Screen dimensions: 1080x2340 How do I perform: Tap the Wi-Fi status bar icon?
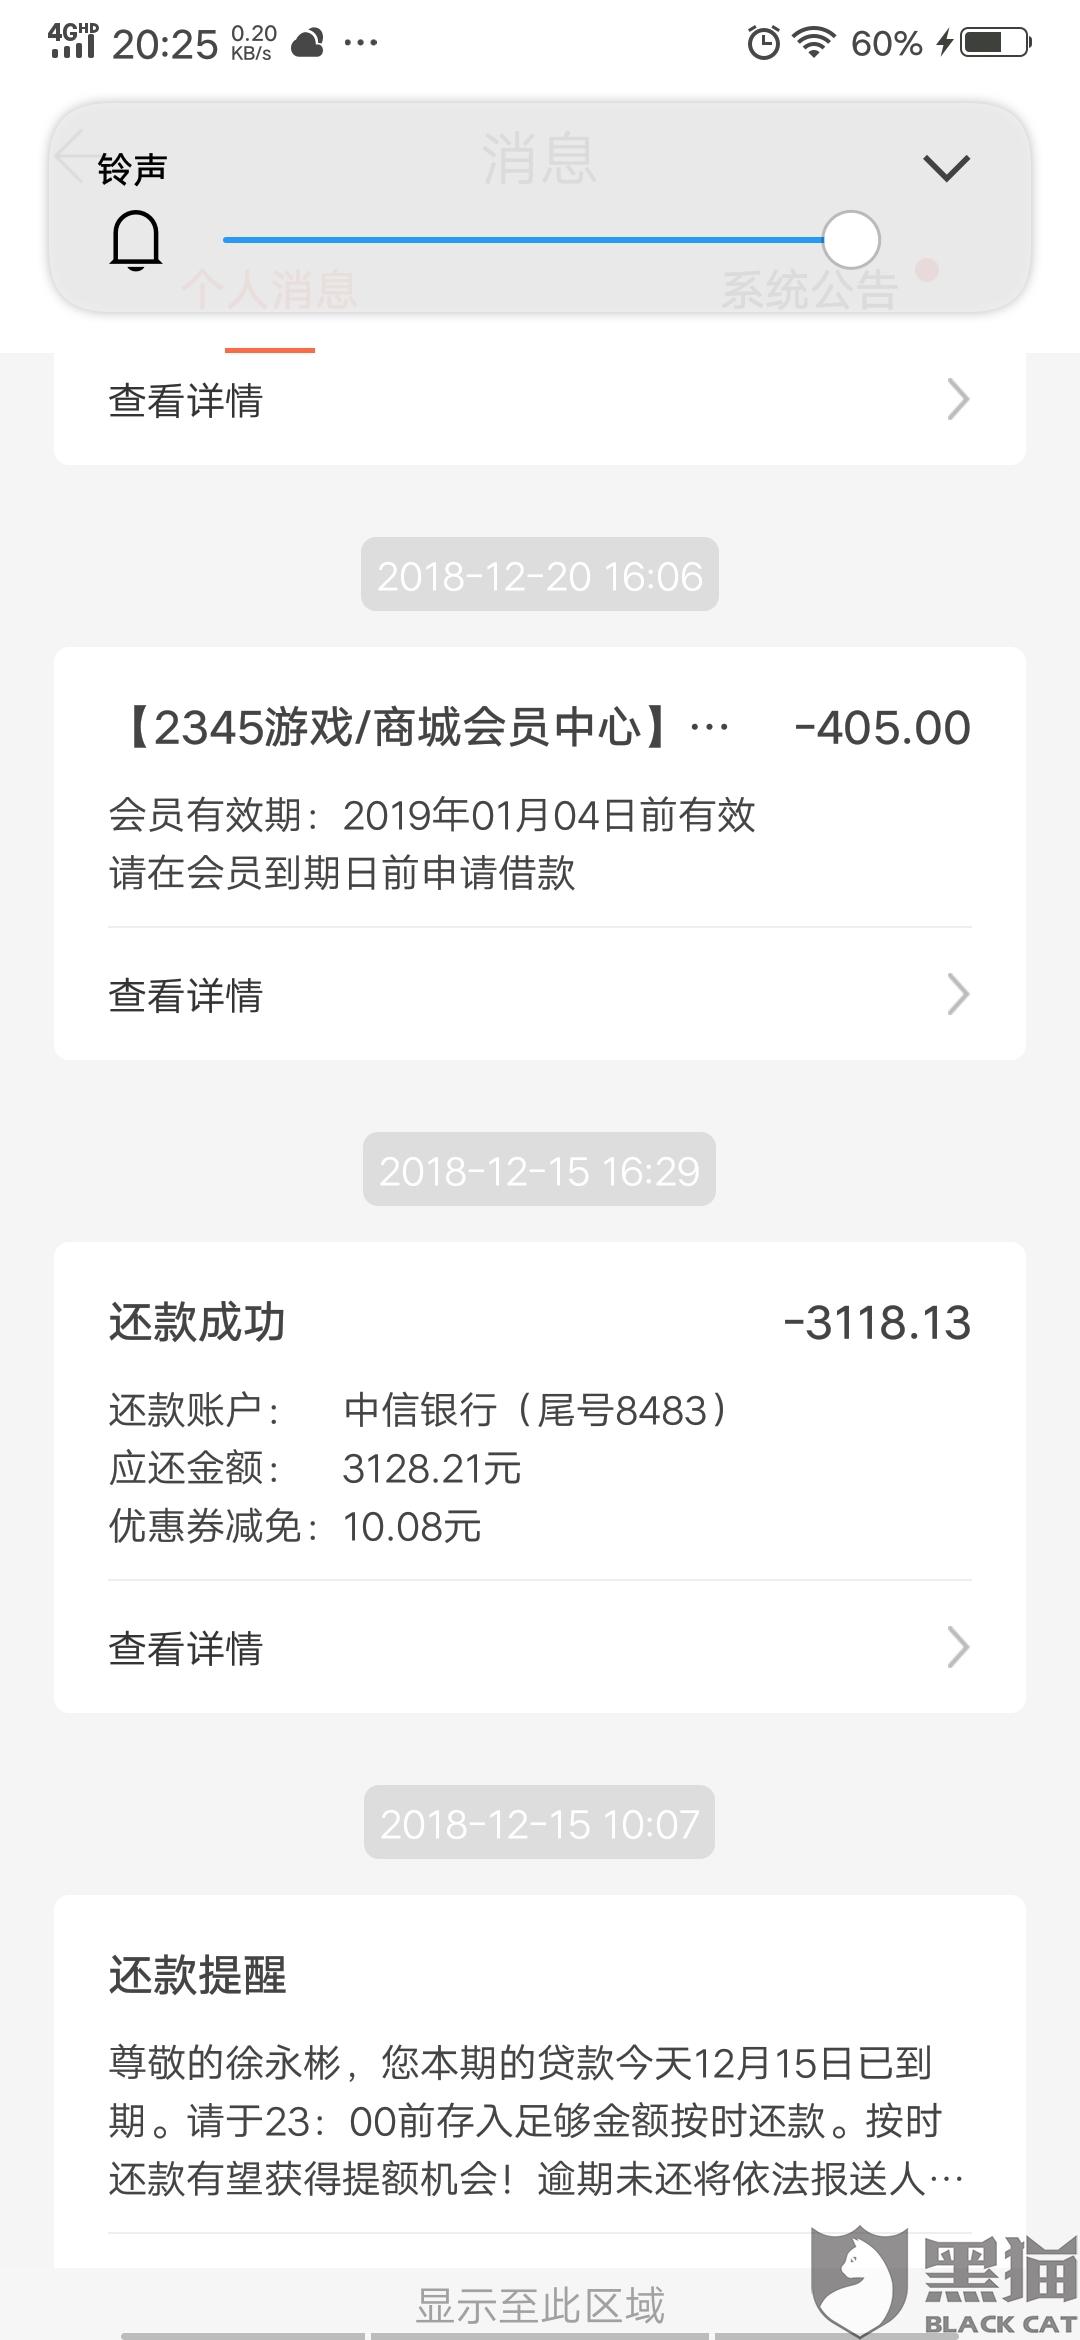[814, 42]
